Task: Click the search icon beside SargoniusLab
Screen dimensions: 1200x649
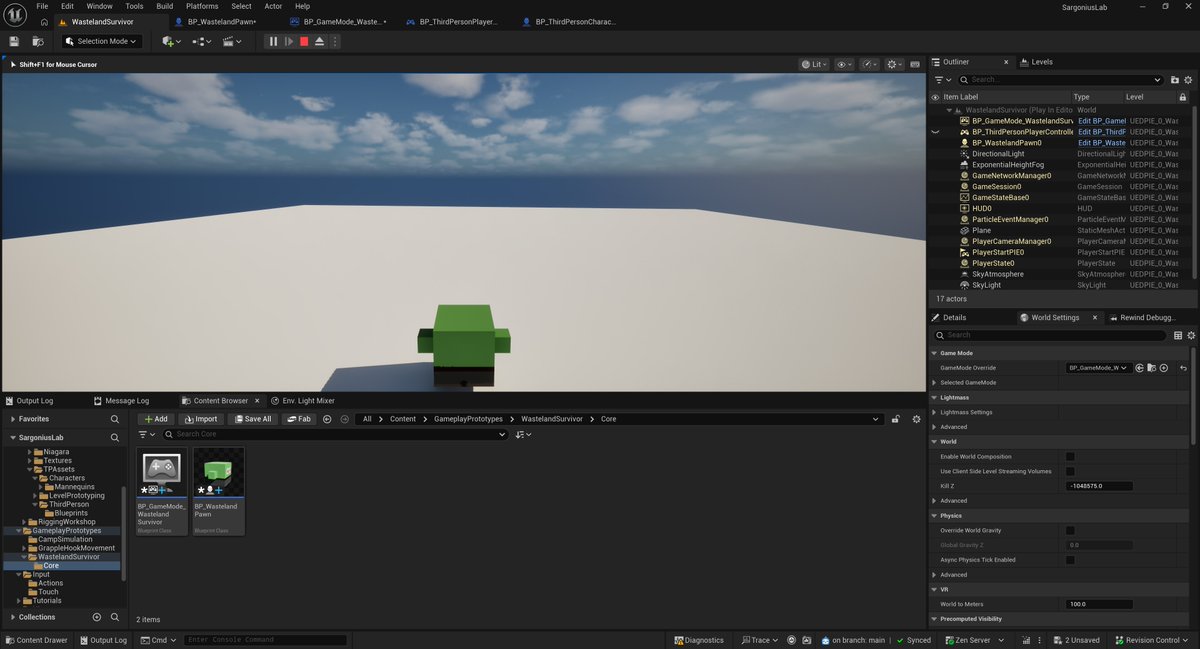Action: (115, 438)
